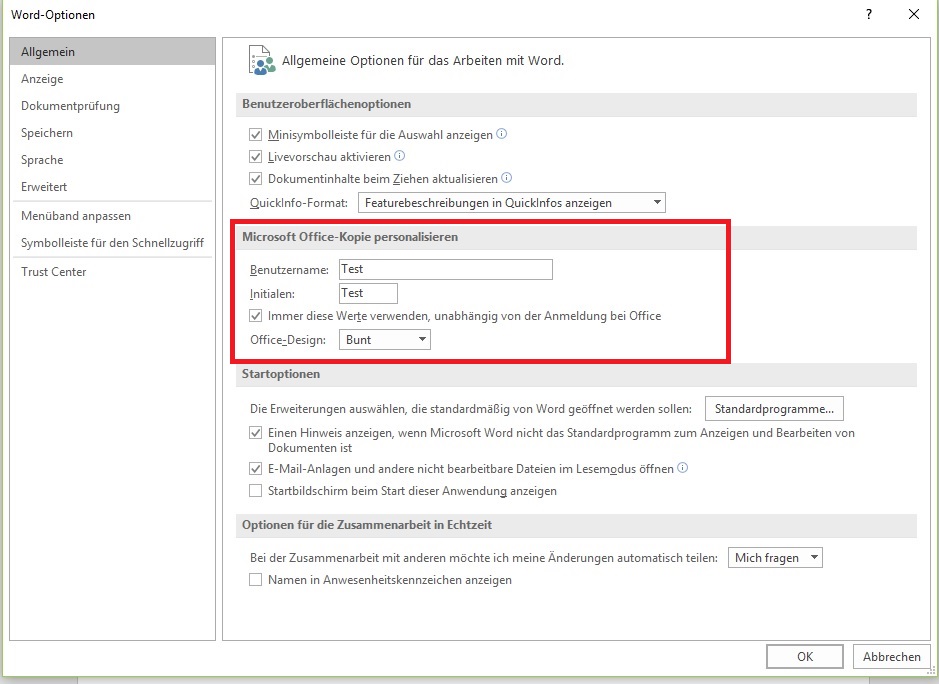Uncheck E-Mail-Anlagen im Lesemodus öffnen

(x=256, y=468)
